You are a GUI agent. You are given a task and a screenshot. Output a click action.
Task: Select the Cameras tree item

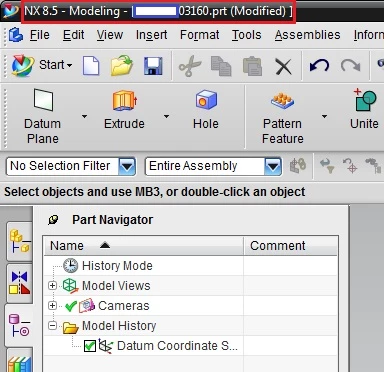pyautogui.click(x=123, y=306)
